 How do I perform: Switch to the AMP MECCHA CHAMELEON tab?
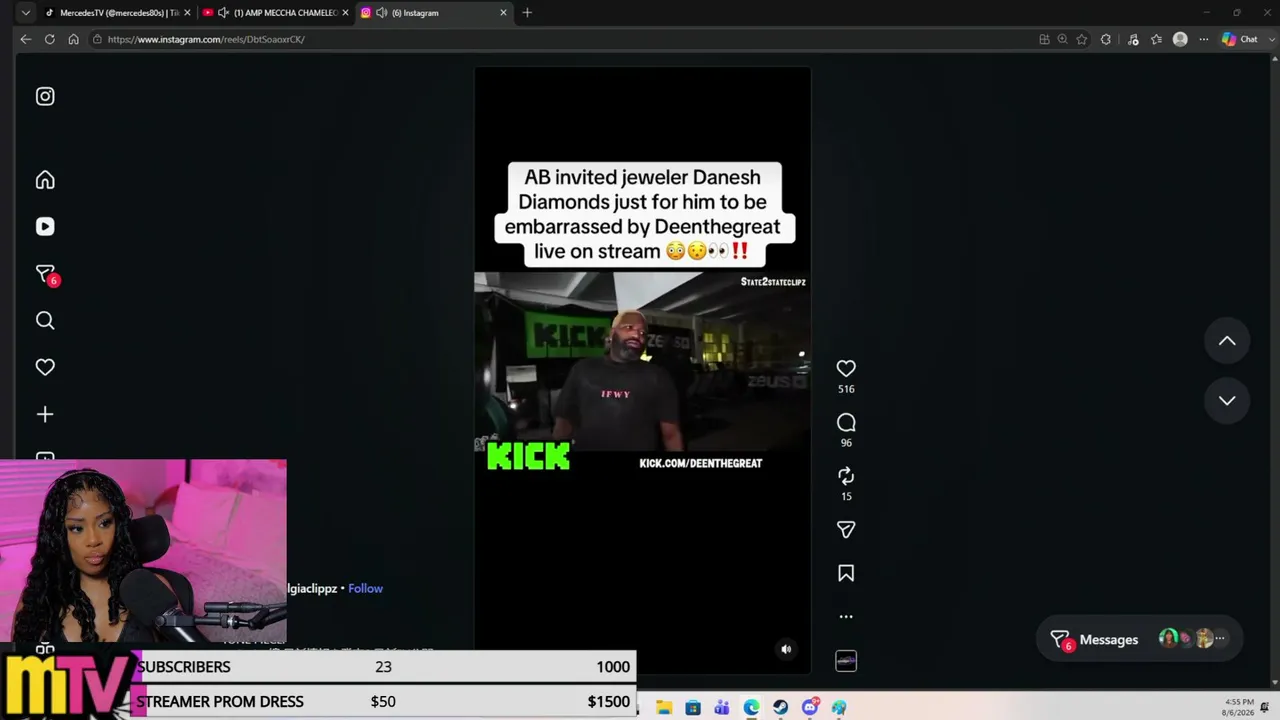pos(276,13)
